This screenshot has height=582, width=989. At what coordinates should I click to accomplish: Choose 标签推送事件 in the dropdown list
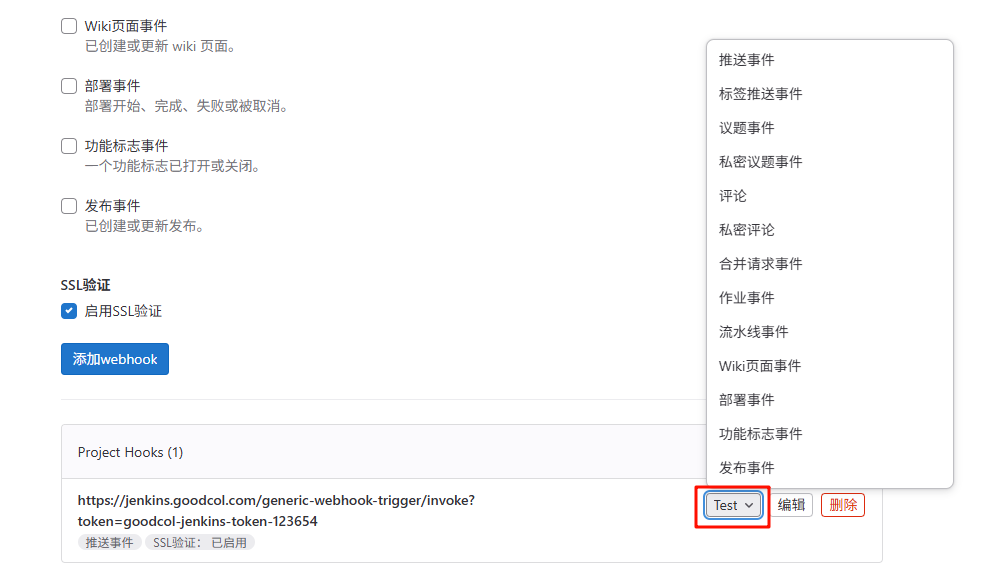pos(829,94)
